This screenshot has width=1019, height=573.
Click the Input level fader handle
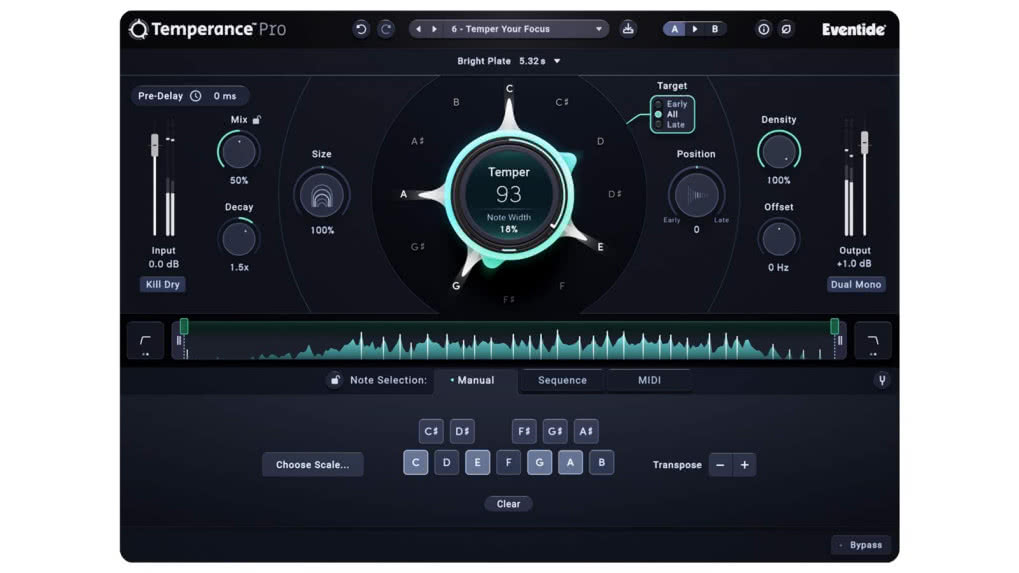[x=155, y=144]
